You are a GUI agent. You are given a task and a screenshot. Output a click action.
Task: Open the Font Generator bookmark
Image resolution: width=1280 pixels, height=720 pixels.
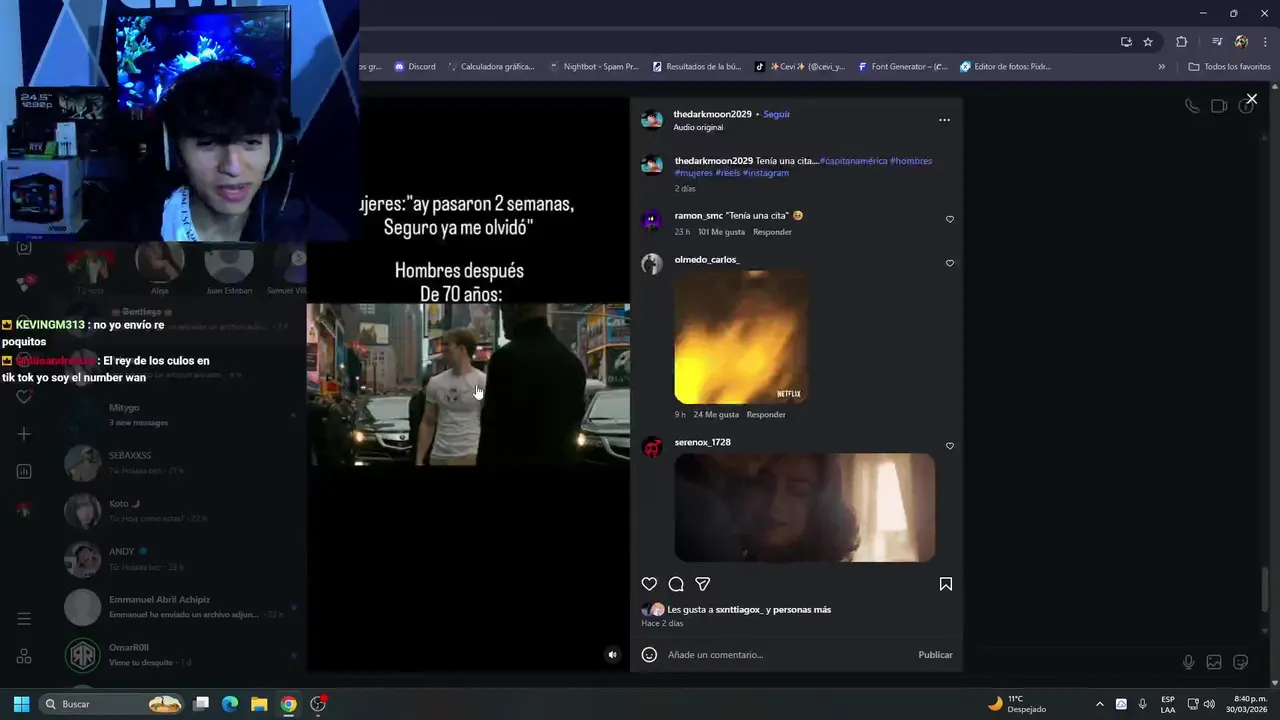click(x=902, y=67)
